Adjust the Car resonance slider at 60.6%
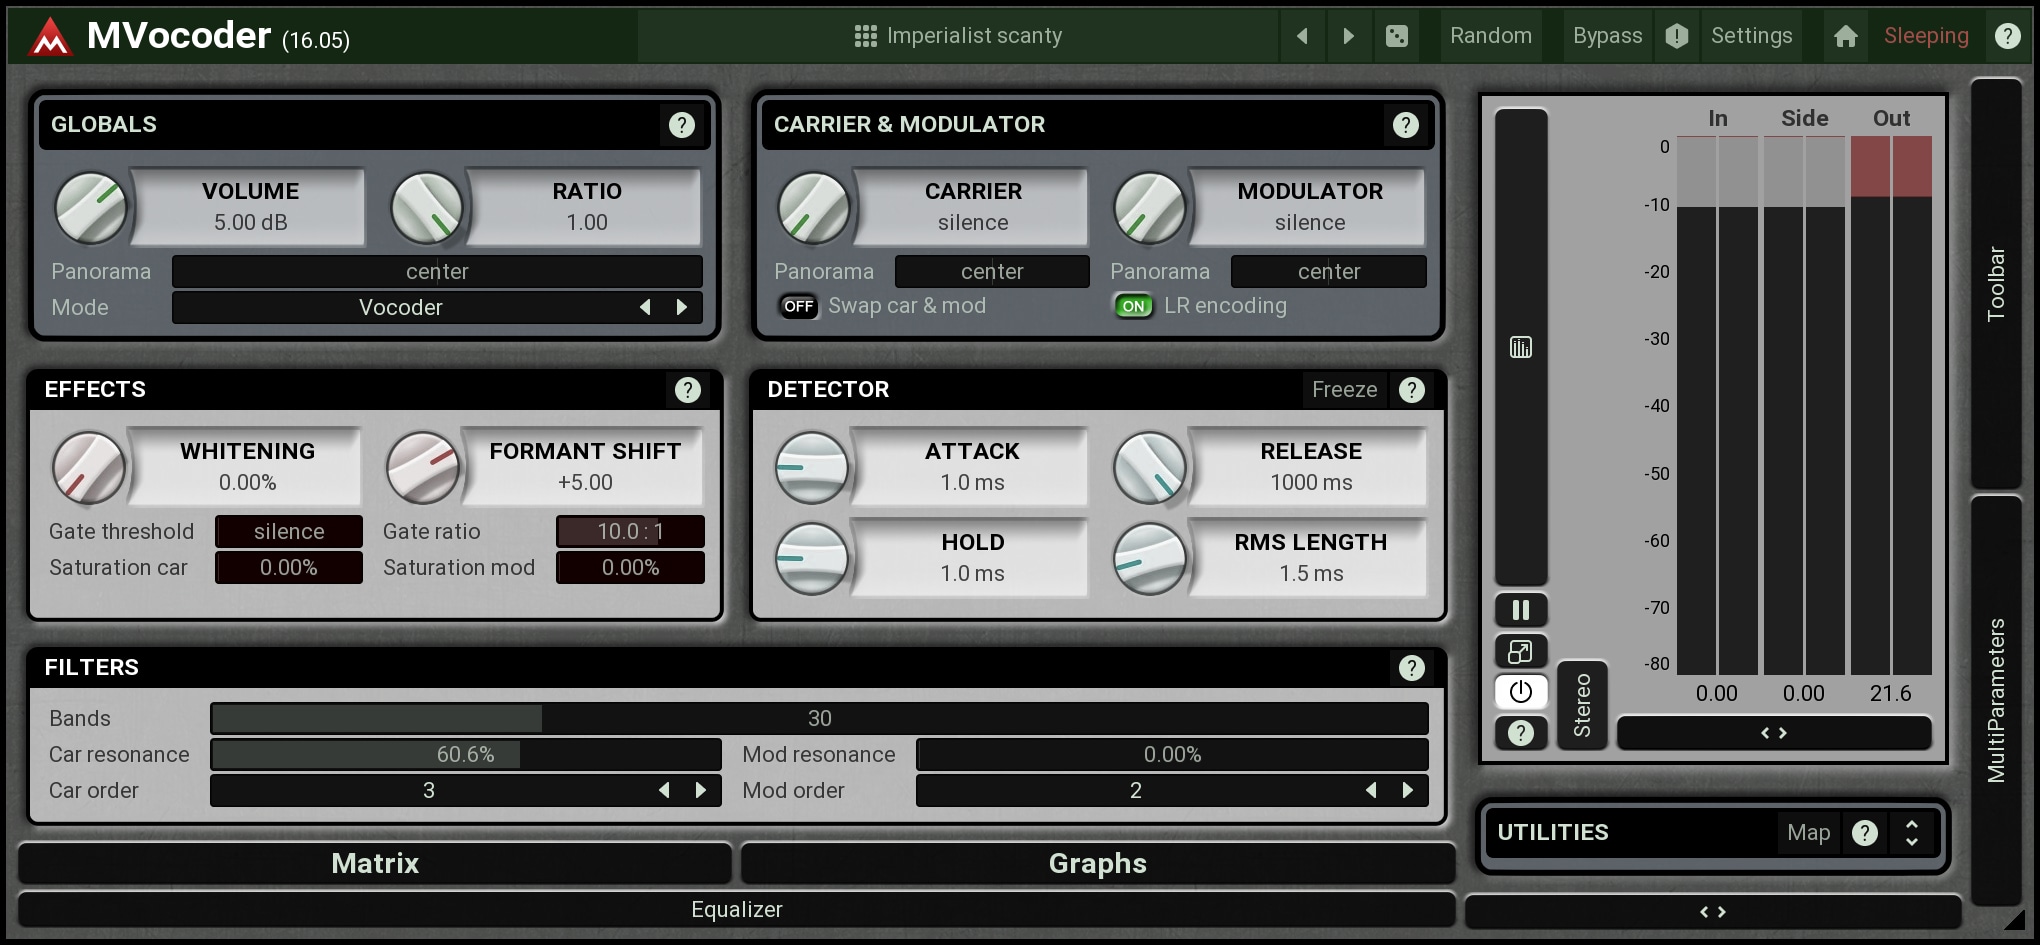2040x945 pixels. (465, 754)
